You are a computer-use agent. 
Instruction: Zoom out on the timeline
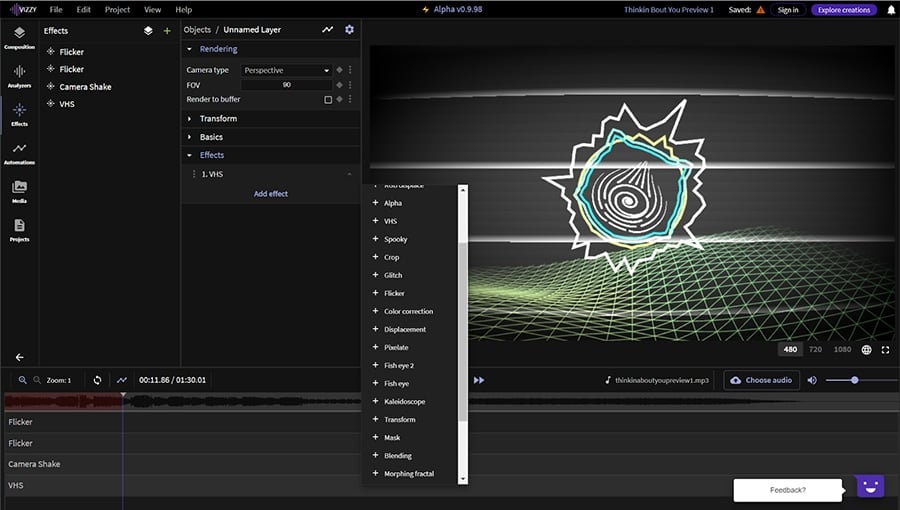37,380
